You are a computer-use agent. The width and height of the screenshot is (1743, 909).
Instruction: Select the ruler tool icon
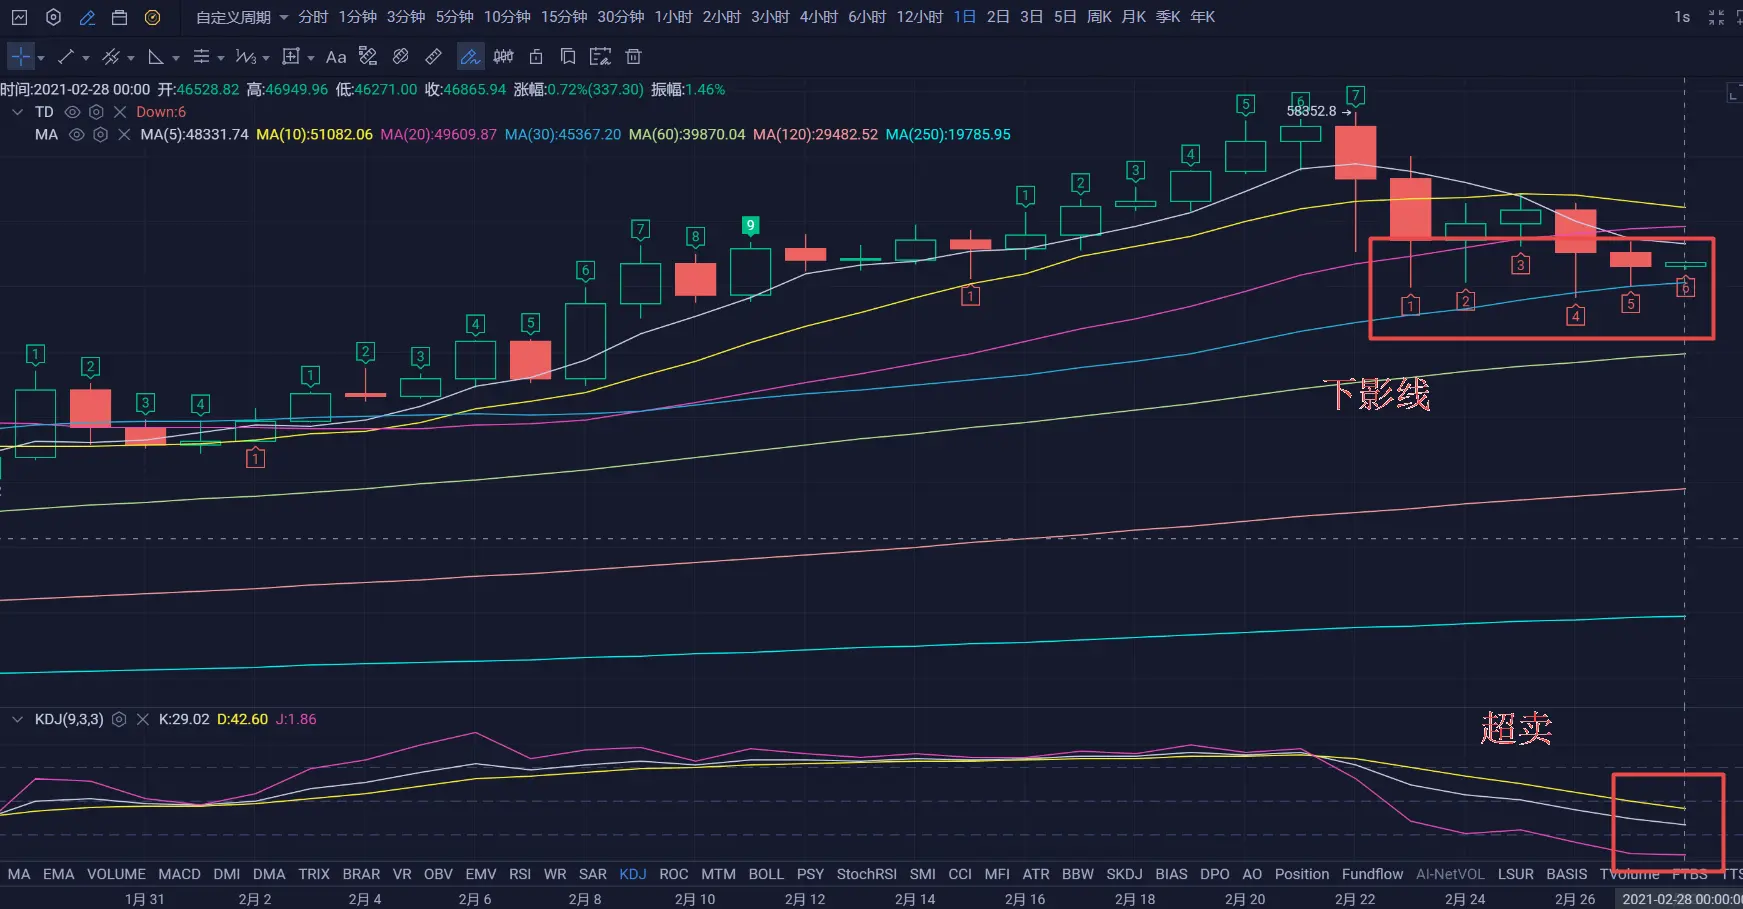(x=433, y=57)
